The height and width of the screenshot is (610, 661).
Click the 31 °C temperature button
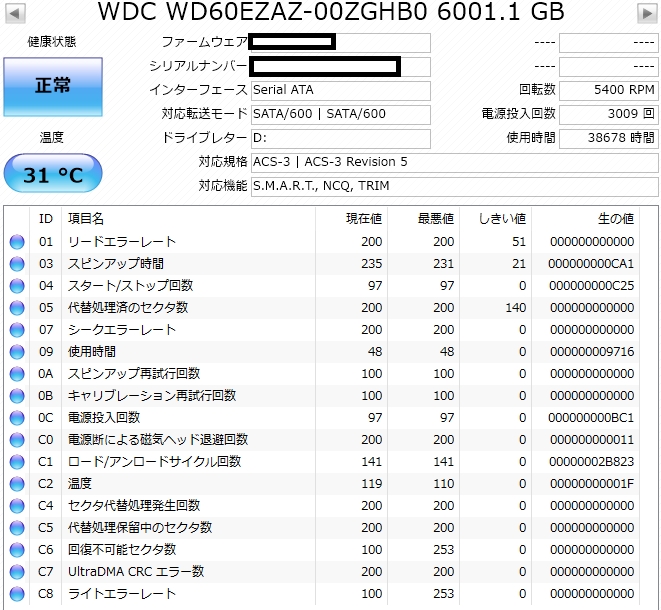53,174
